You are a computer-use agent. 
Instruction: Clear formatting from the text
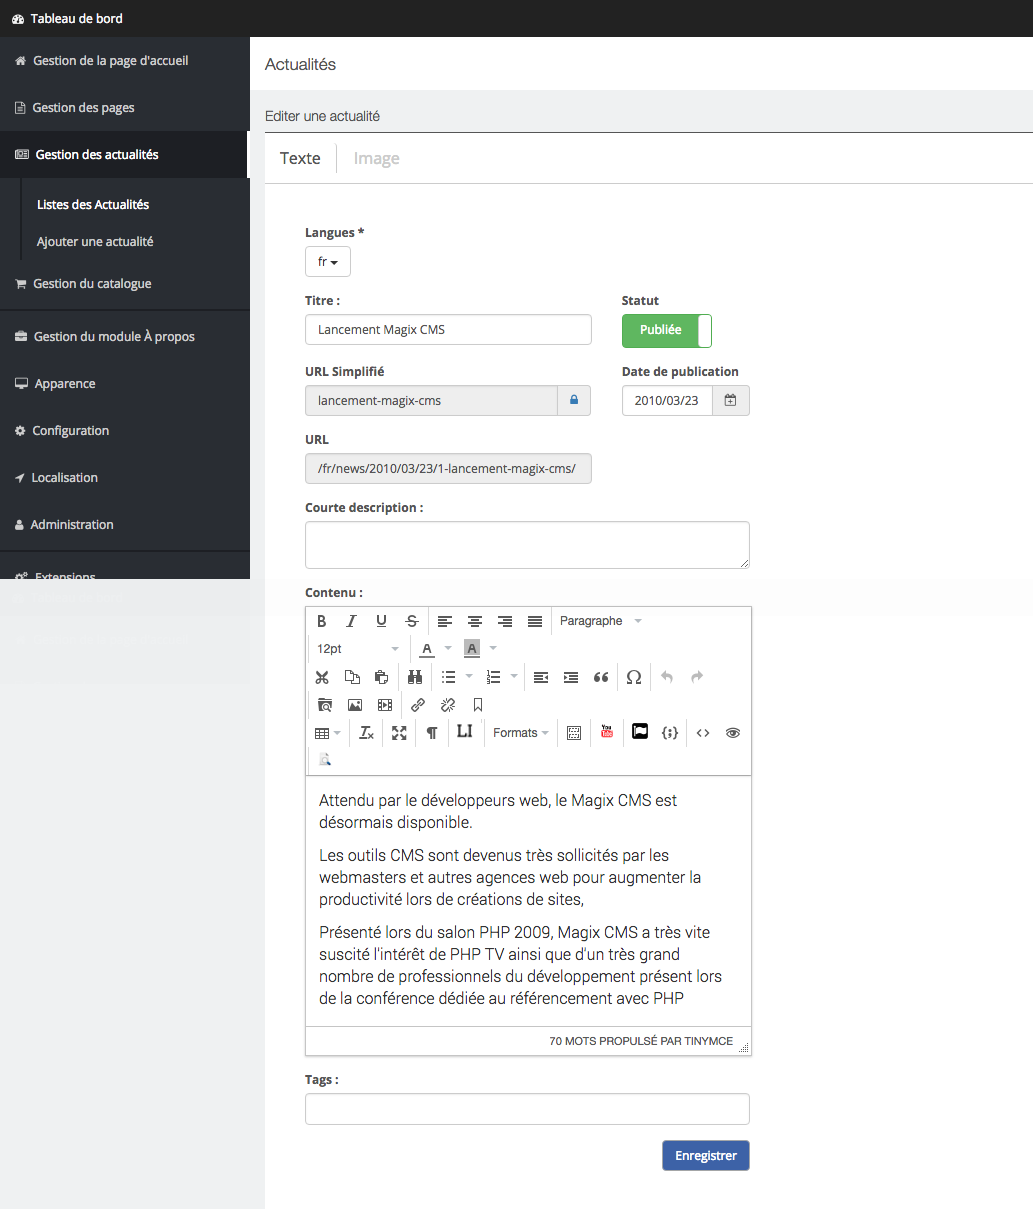click(x=366, y=733)
